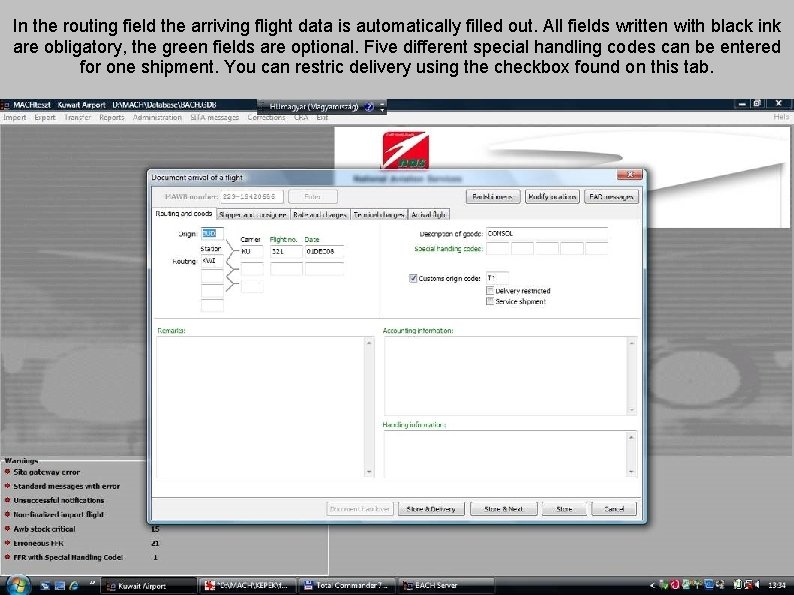Image resolution: width=794 pixels, height=595 pixels.
Task: Open the Import menu
Action: click(x=15, y=117)
